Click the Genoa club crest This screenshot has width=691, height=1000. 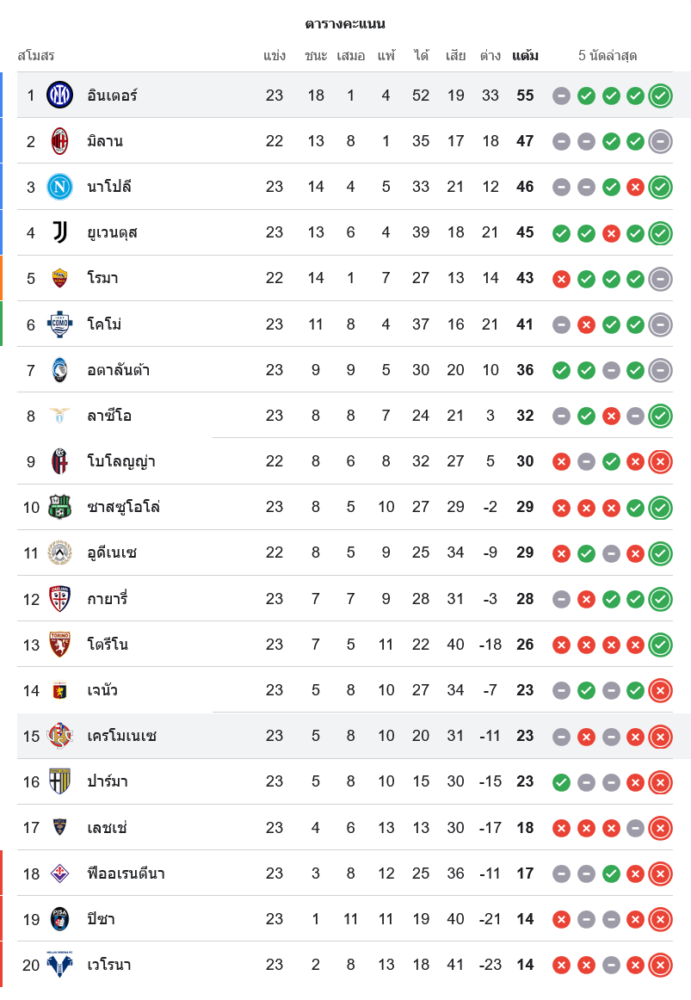point(60,690)
